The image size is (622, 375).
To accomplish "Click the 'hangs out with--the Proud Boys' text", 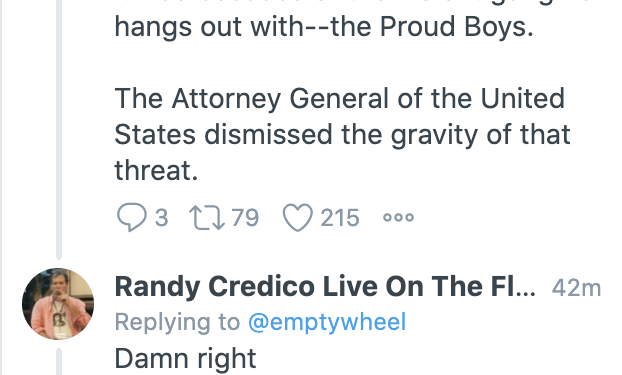I will tap(324, 27).
